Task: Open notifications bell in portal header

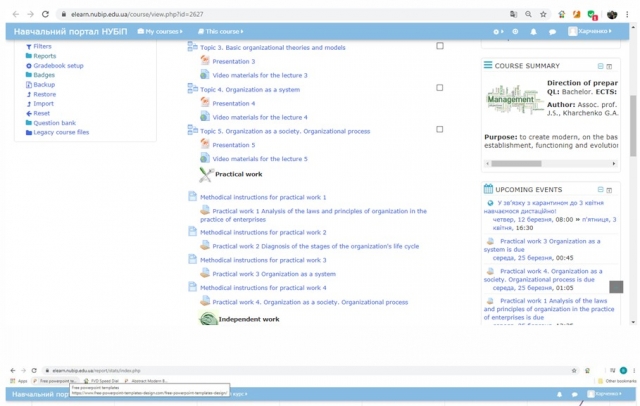Action: 533,31
